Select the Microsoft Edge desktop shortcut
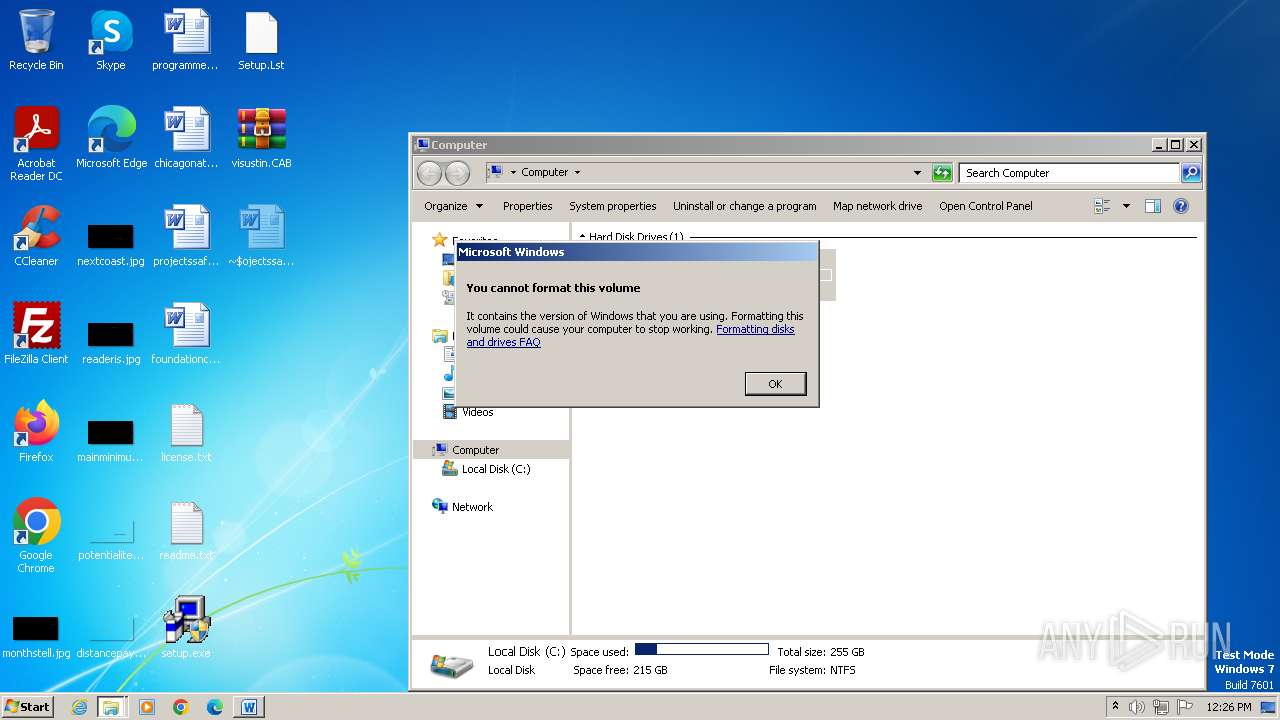Screen dimensions: 1280x720 tap(111, 138)
